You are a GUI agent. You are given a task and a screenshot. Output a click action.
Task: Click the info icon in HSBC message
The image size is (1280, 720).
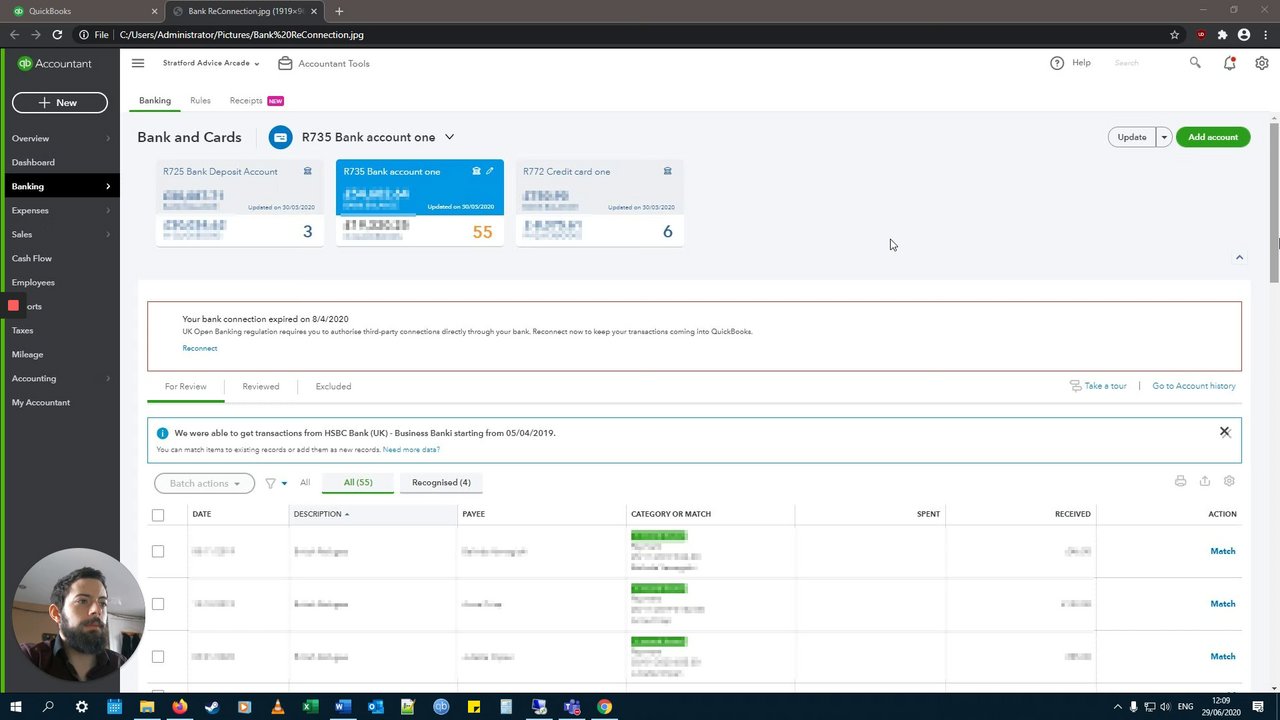coord(162,433)
